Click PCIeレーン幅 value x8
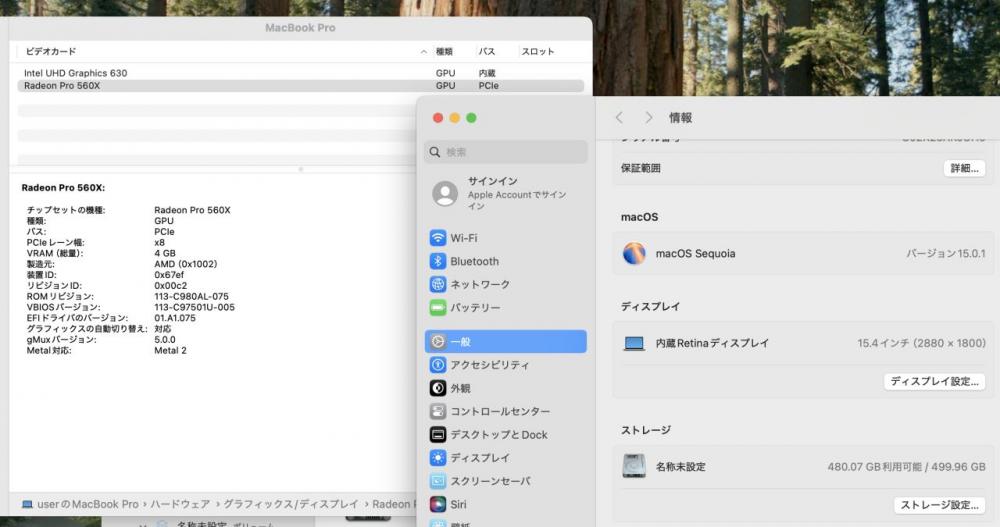The height and width of the screenshot is (527, 1000). [x=159, y=242]
